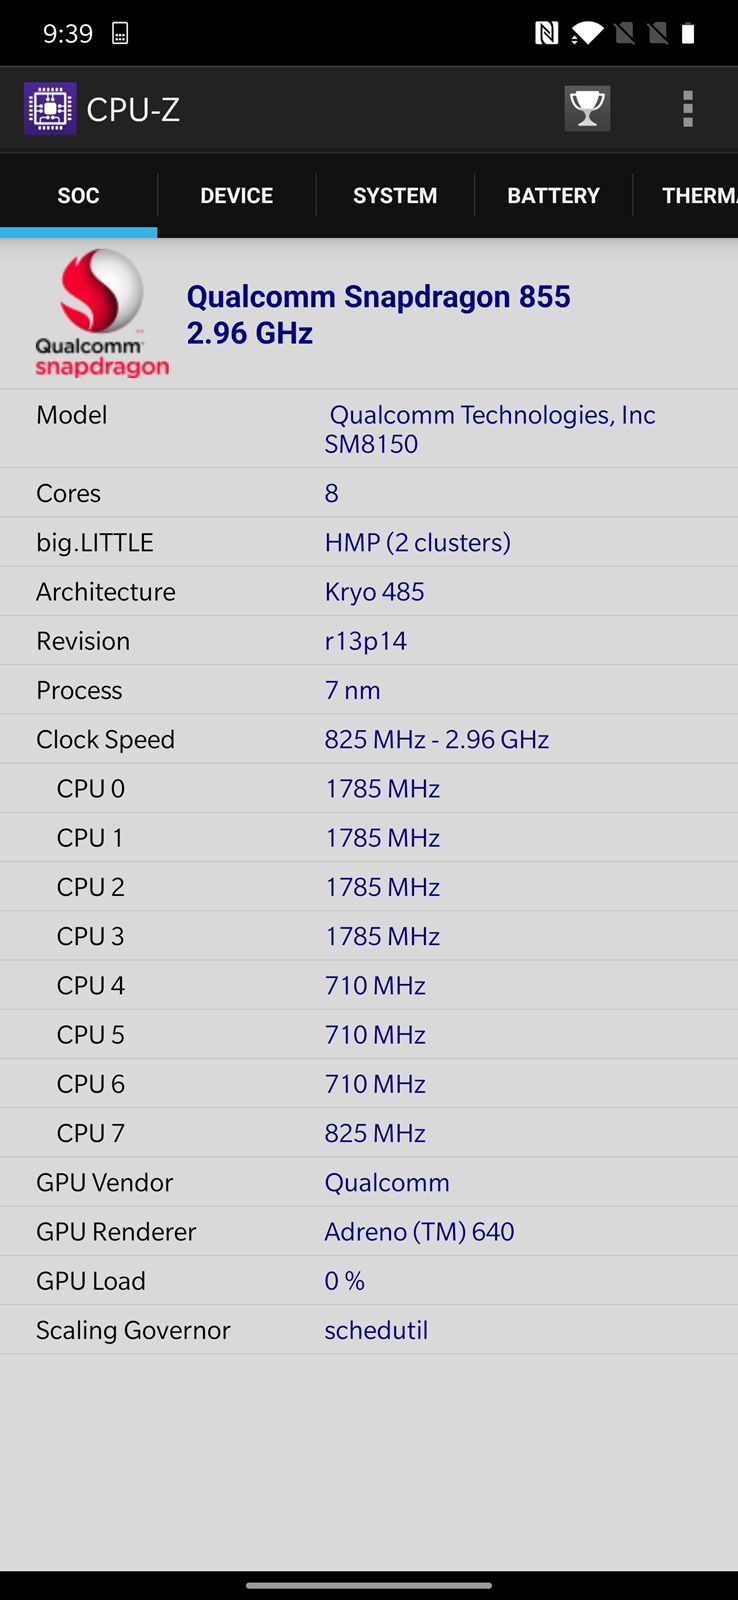
Task: Tap the Qualcomm Snapdragon logo
Action: (101, 314)
